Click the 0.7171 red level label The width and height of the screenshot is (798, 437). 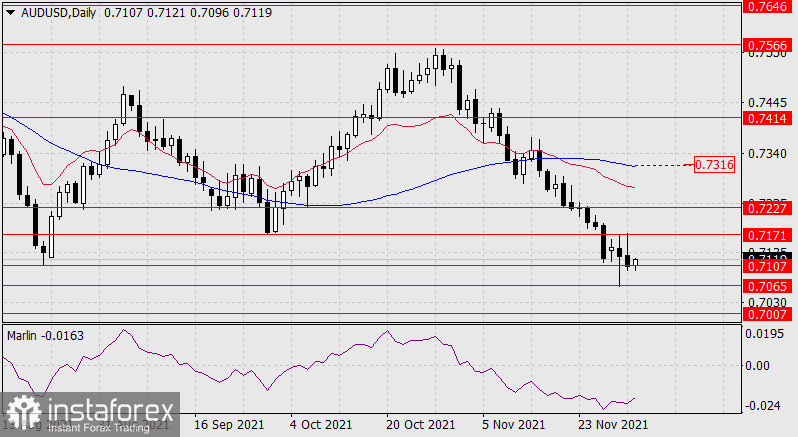pos(767,236)
